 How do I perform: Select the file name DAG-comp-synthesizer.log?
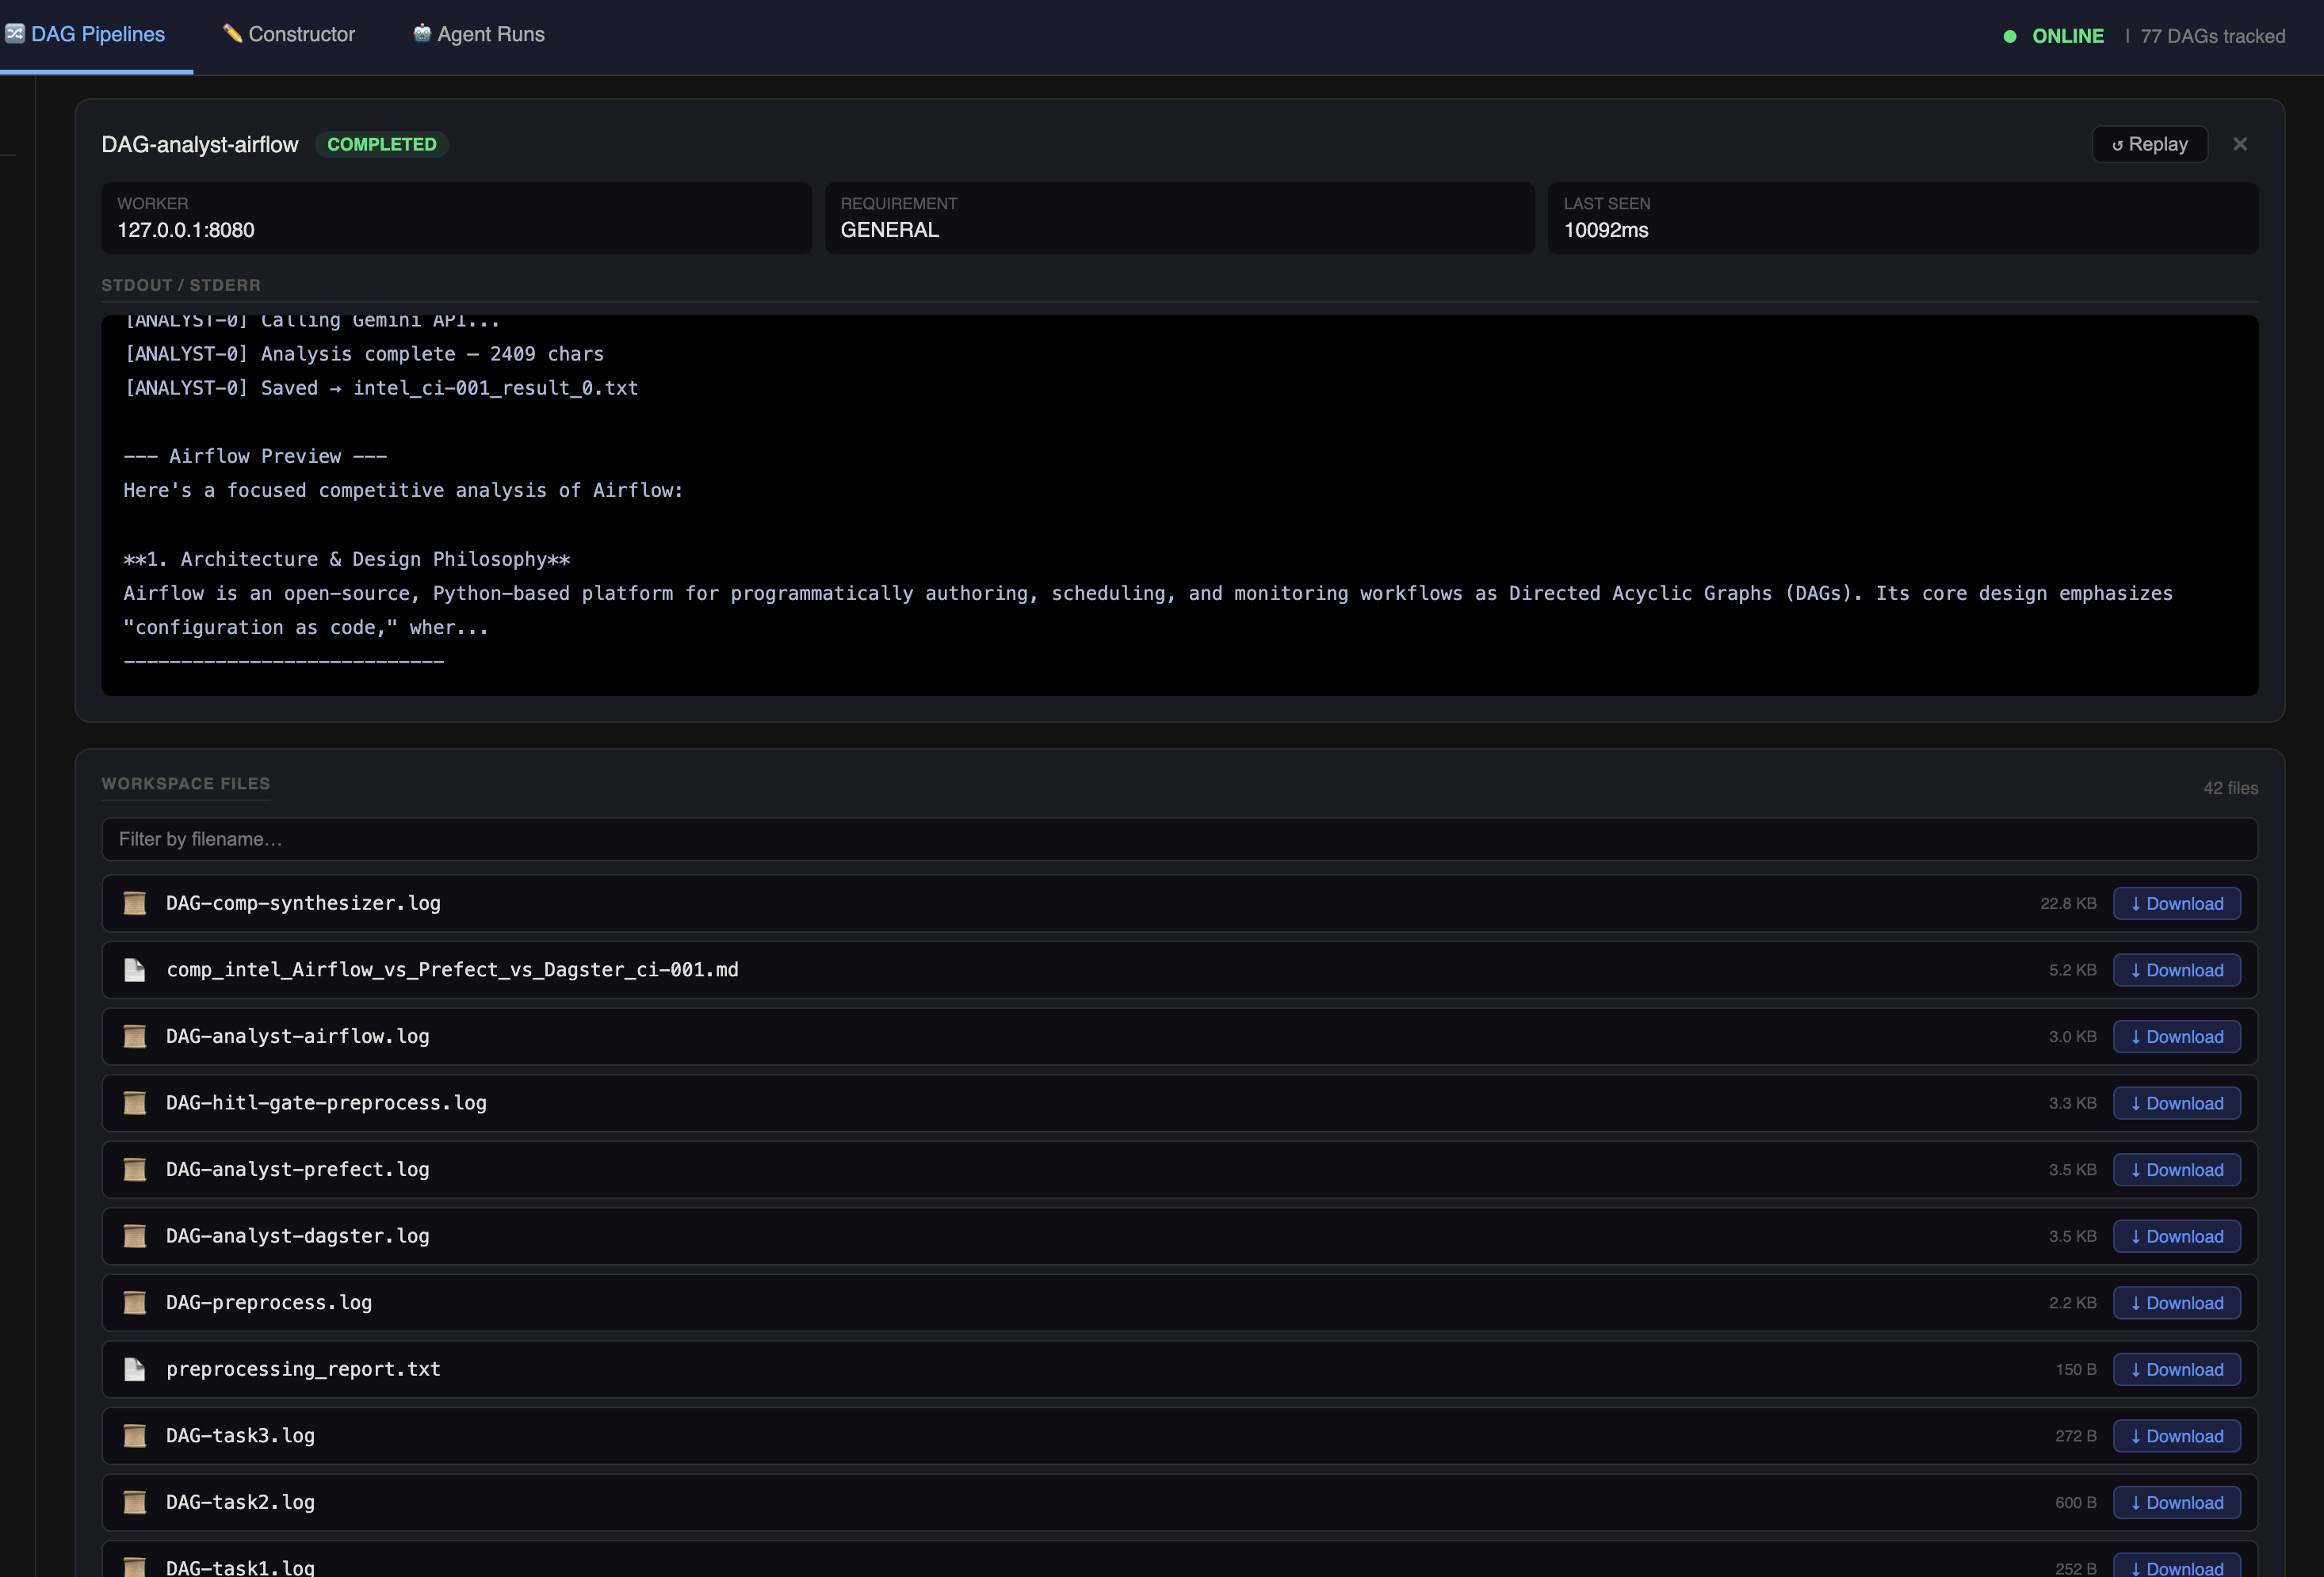click(x=303, y=903)
